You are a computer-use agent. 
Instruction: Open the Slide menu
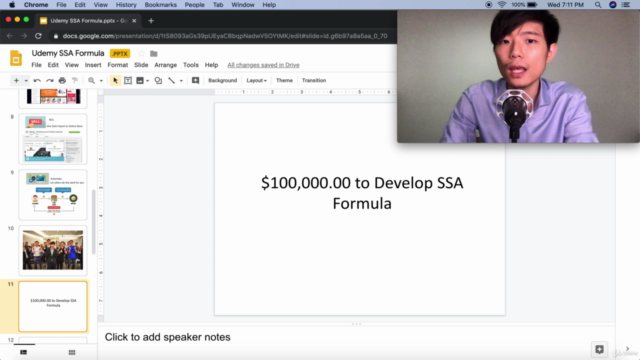(x=141, y=65)
